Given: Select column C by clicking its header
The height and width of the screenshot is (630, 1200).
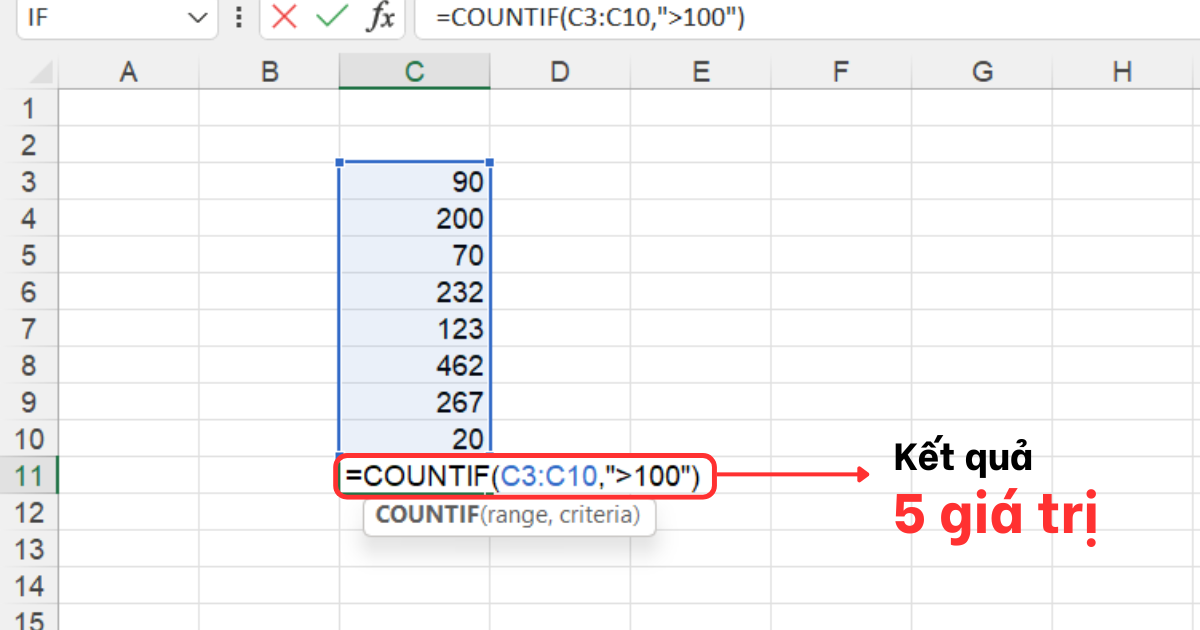Looking at the screenshot, I should coord(414,71).
